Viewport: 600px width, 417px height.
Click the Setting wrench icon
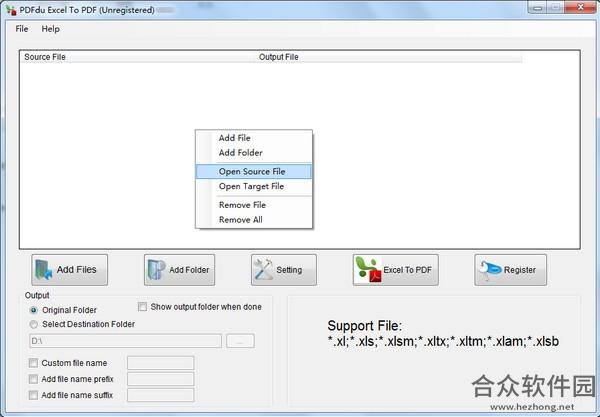264,269
